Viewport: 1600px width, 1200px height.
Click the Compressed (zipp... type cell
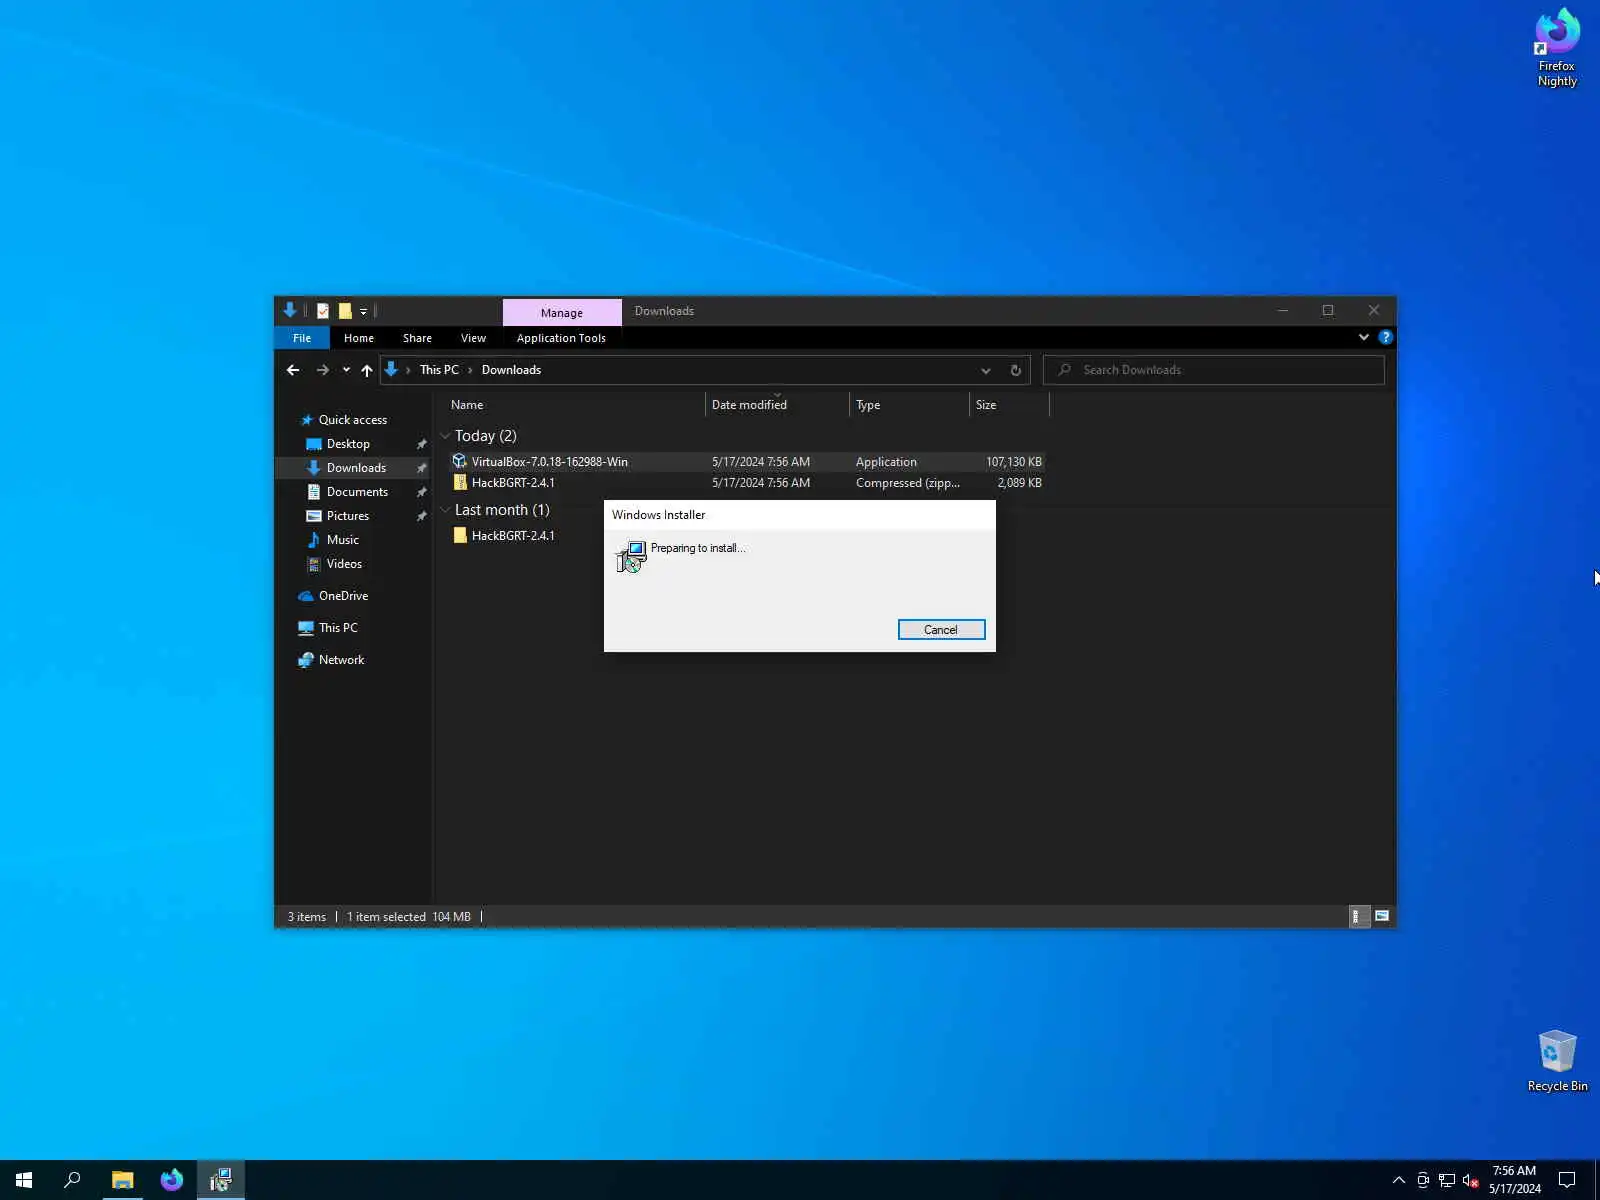(x=908, y=483)
